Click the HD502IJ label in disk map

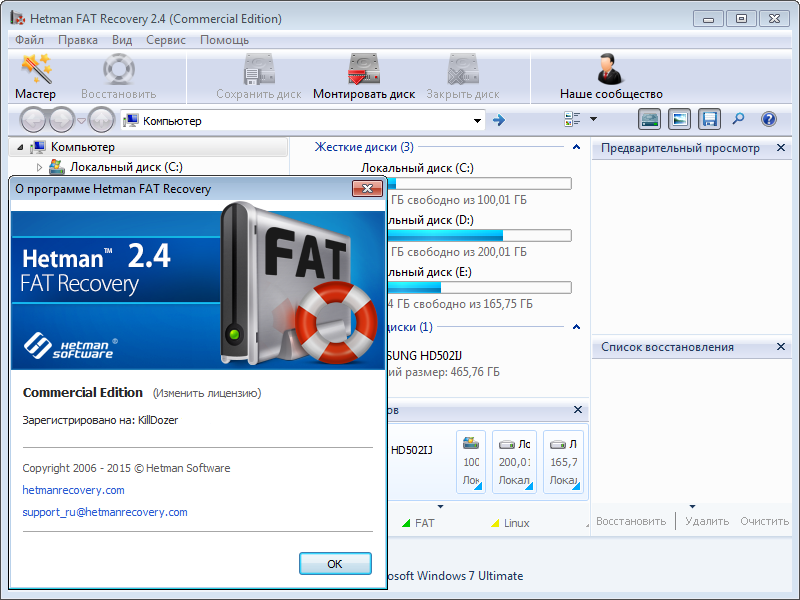(411, 450)
